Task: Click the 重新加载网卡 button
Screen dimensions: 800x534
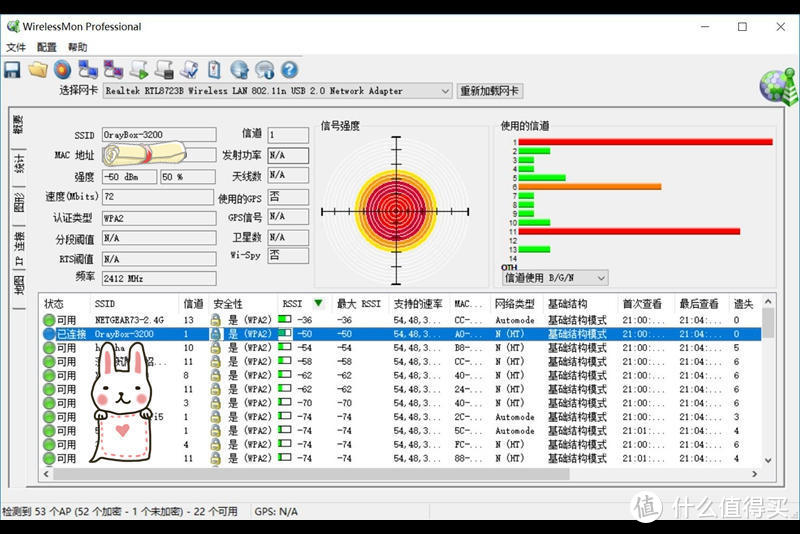Action: click(x=490, y=91)
